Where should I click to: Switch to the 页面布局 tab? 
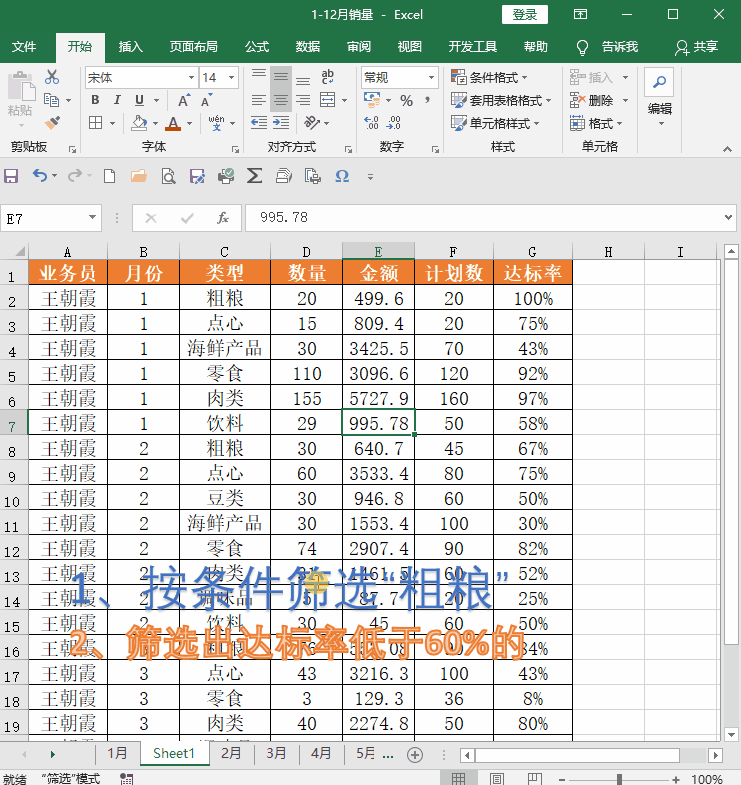194,47
